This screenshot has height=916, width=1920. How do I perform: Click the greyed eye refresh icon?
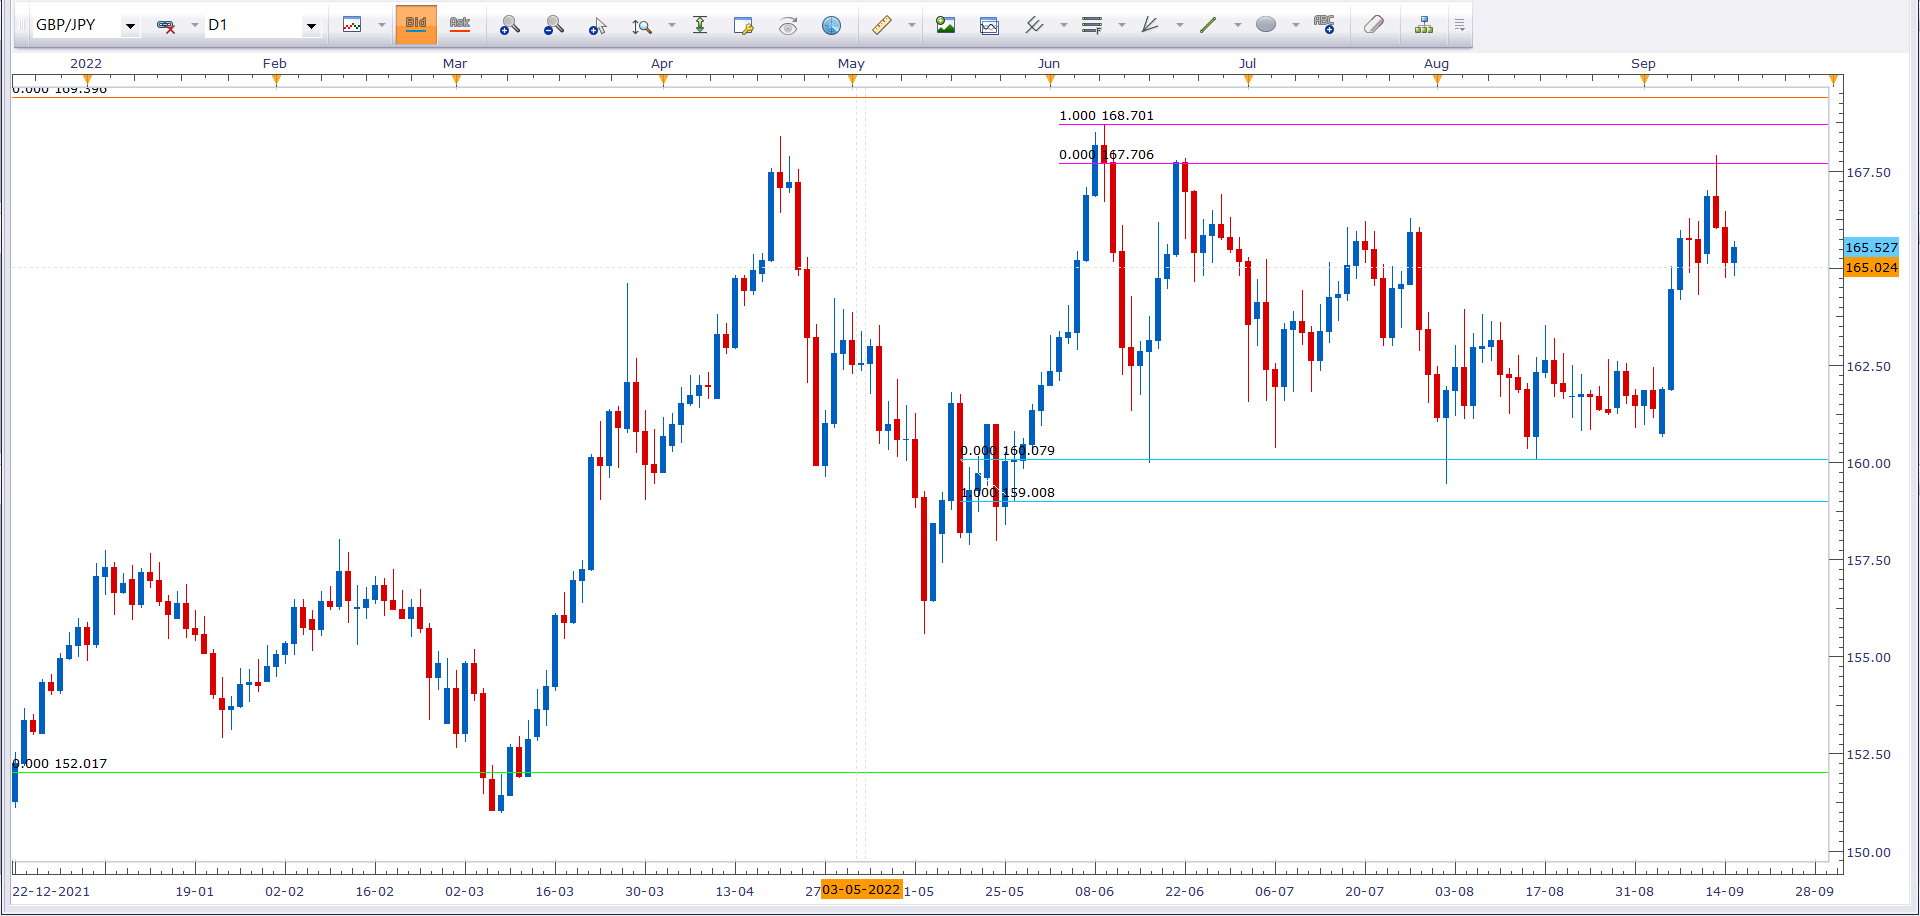(788, 25)
